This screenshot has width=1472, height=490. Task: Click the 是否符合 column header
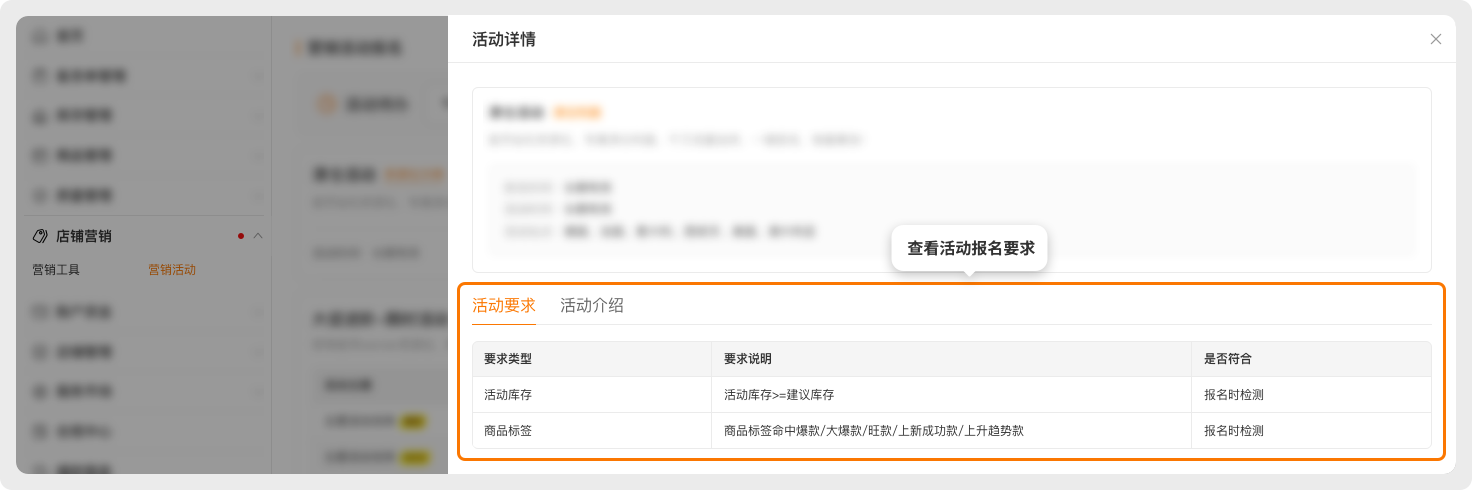pos(1228,359)
